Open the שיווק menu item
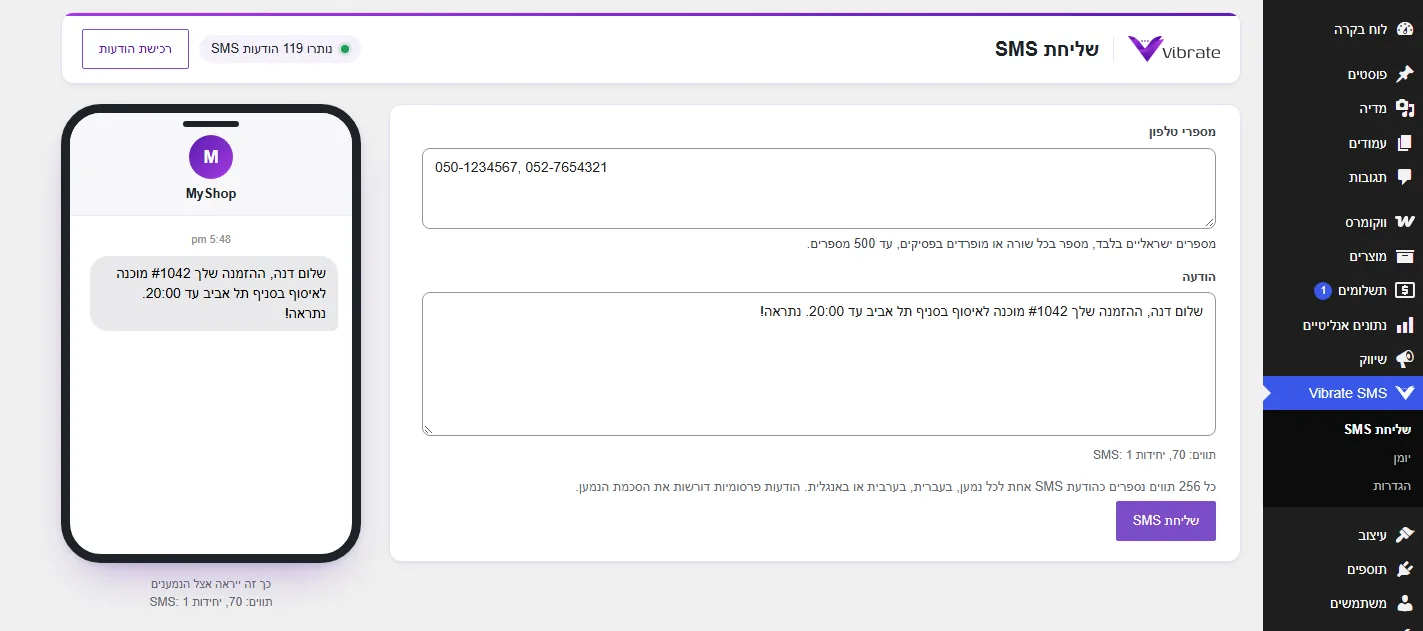The height and width of the screenshot is (631, 1423). (x=1373, y=360)
